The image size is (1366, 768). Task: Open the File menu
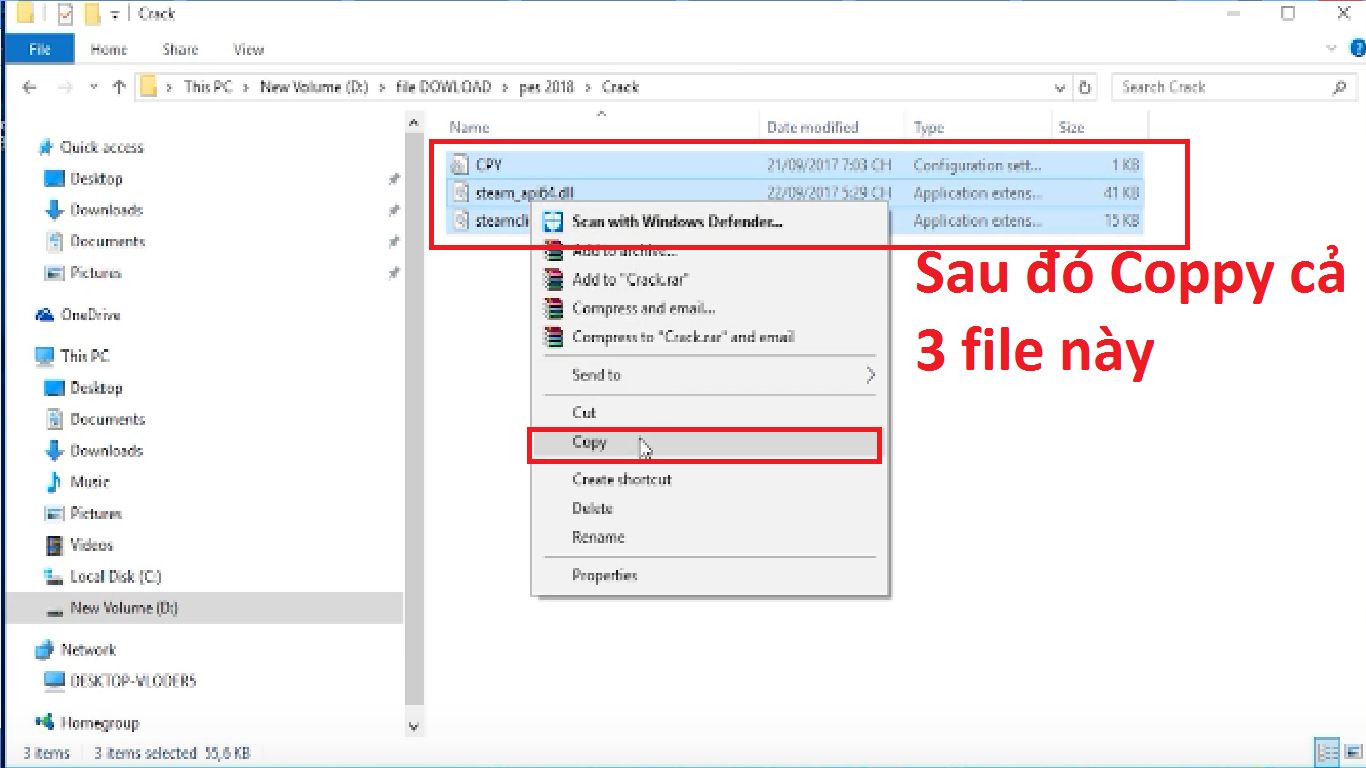click(39, 48)
